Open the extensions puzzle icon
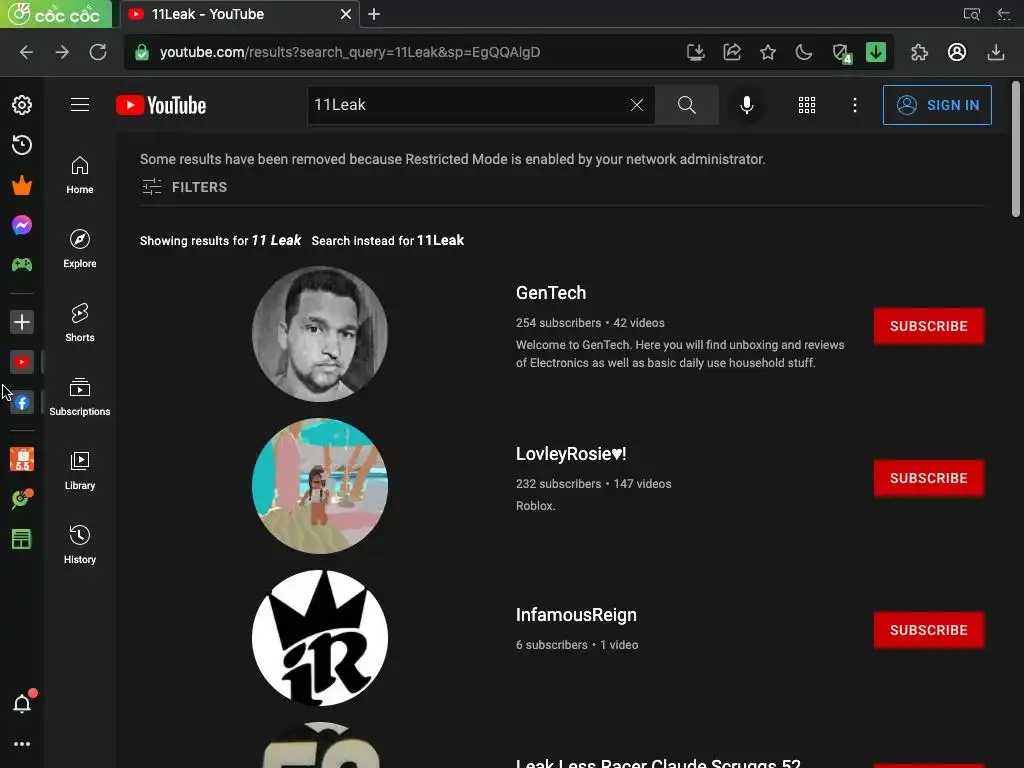 click(920, 52)
